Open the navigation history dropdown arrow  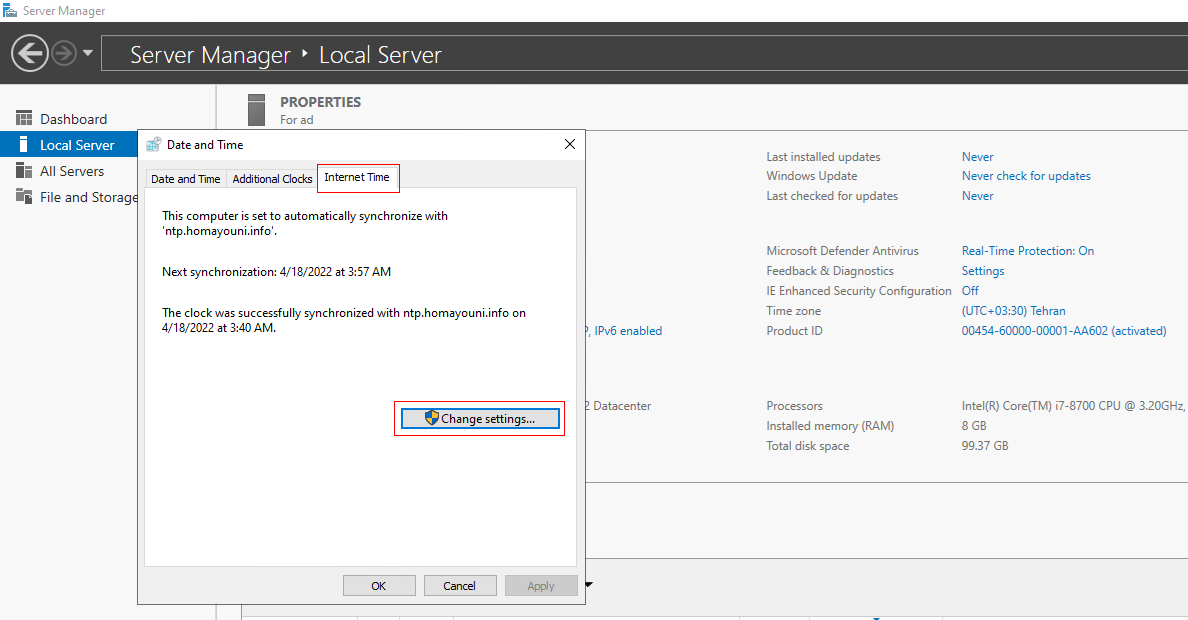(x=88, y=53)
